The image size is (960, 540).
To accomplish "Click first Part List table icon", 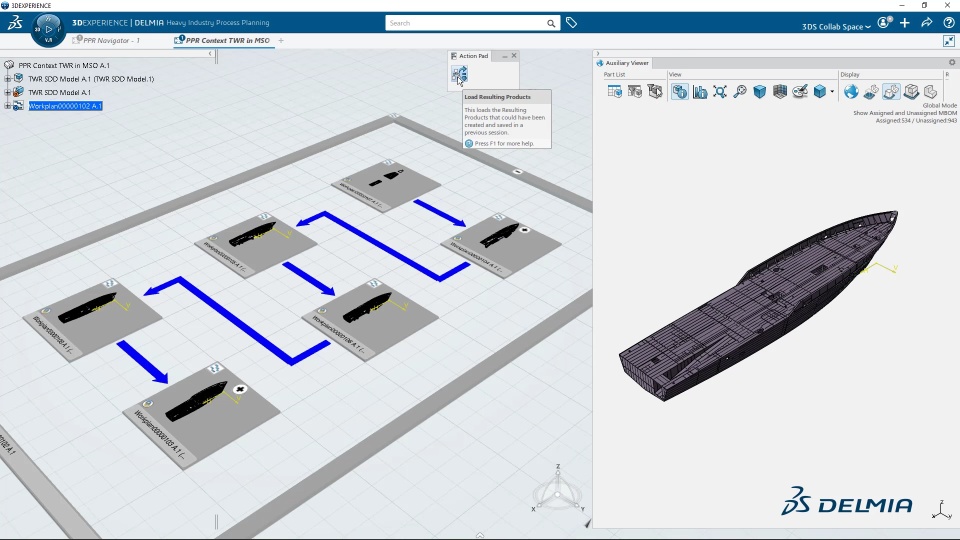I will 615,91.
